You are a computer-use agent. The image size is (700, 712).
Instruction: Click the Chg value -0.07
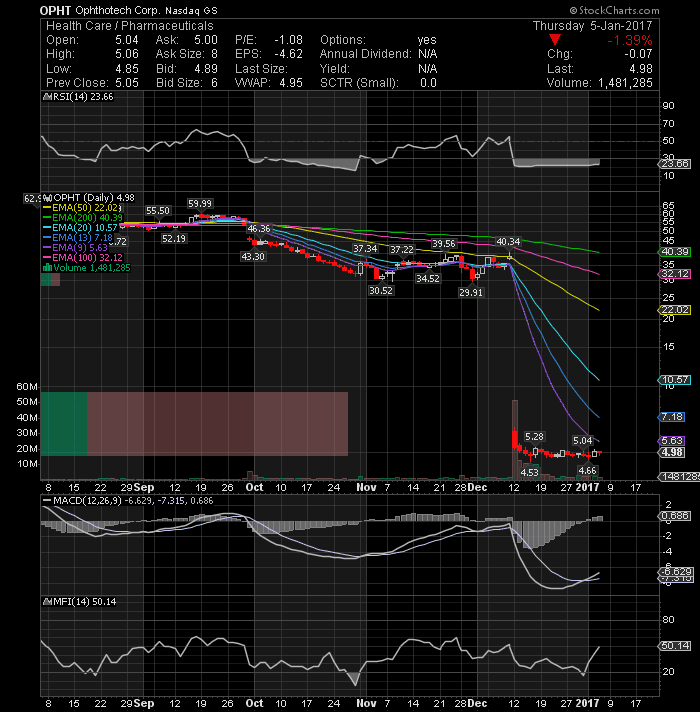[638, 54]
